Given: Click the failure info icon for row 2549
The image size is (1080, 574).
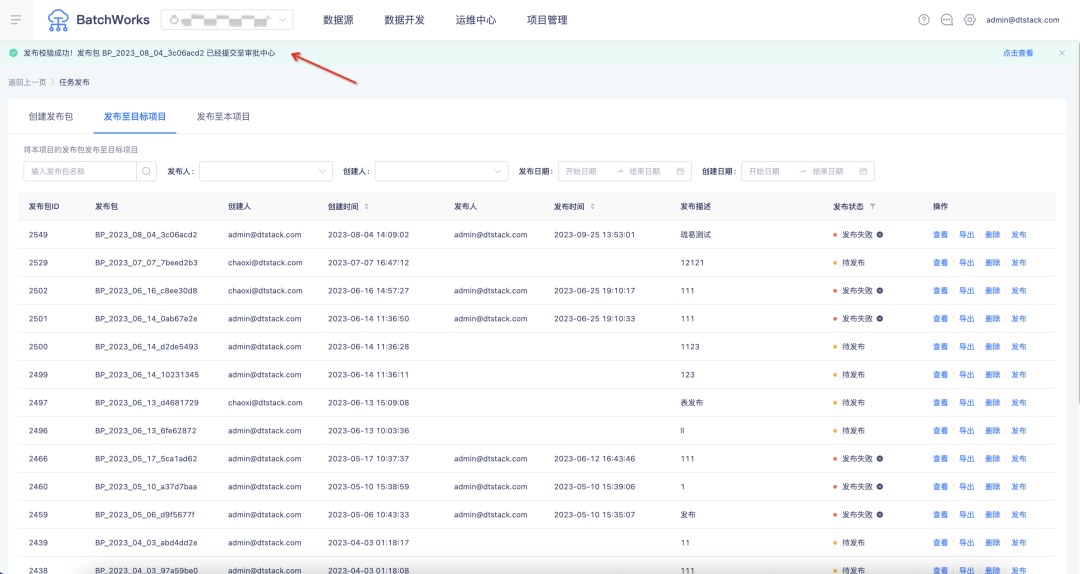Looking at the screenshot, I should click(x=880, y=235).
